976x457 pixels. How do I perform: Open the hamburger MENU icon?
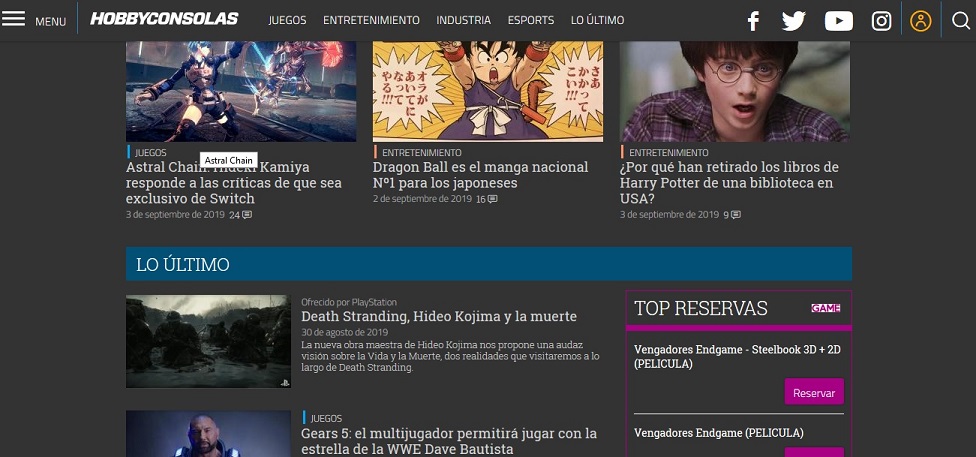click(x=13, y=19)
